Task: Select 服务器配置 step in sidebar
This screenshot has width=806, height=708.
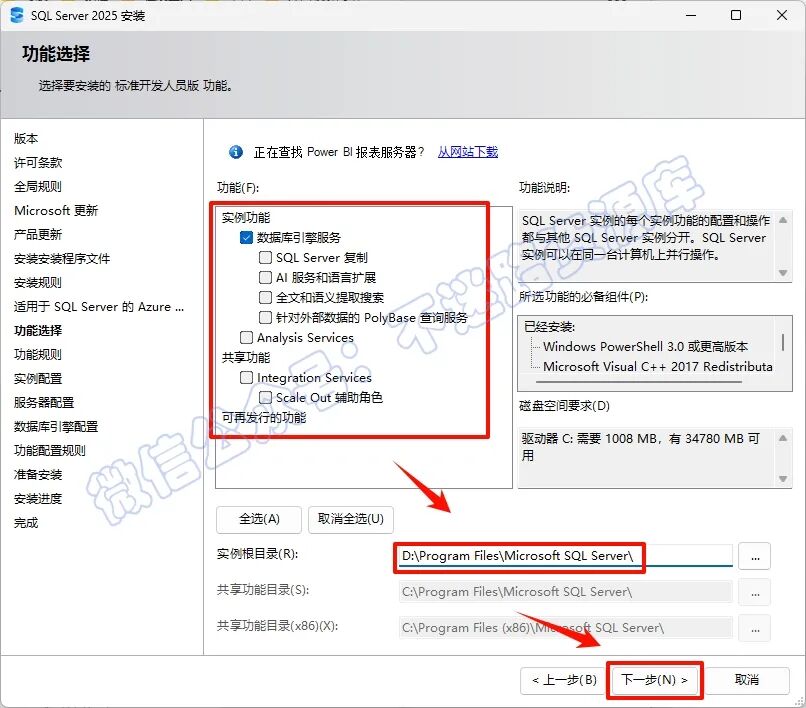Action: pyautogui.click(x=44, y=403)
